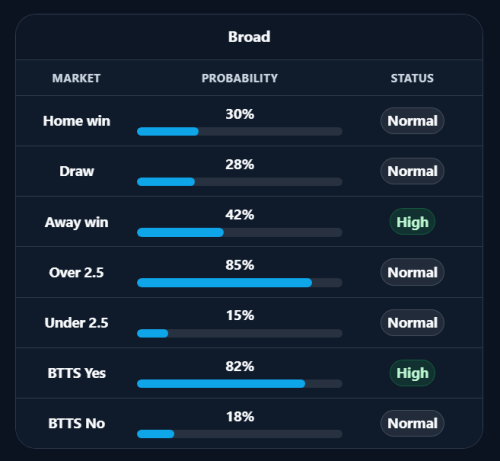This screenshot has width=500, height=461.
Task: Click the Broad table title
Action: click(x=249, y=37)
